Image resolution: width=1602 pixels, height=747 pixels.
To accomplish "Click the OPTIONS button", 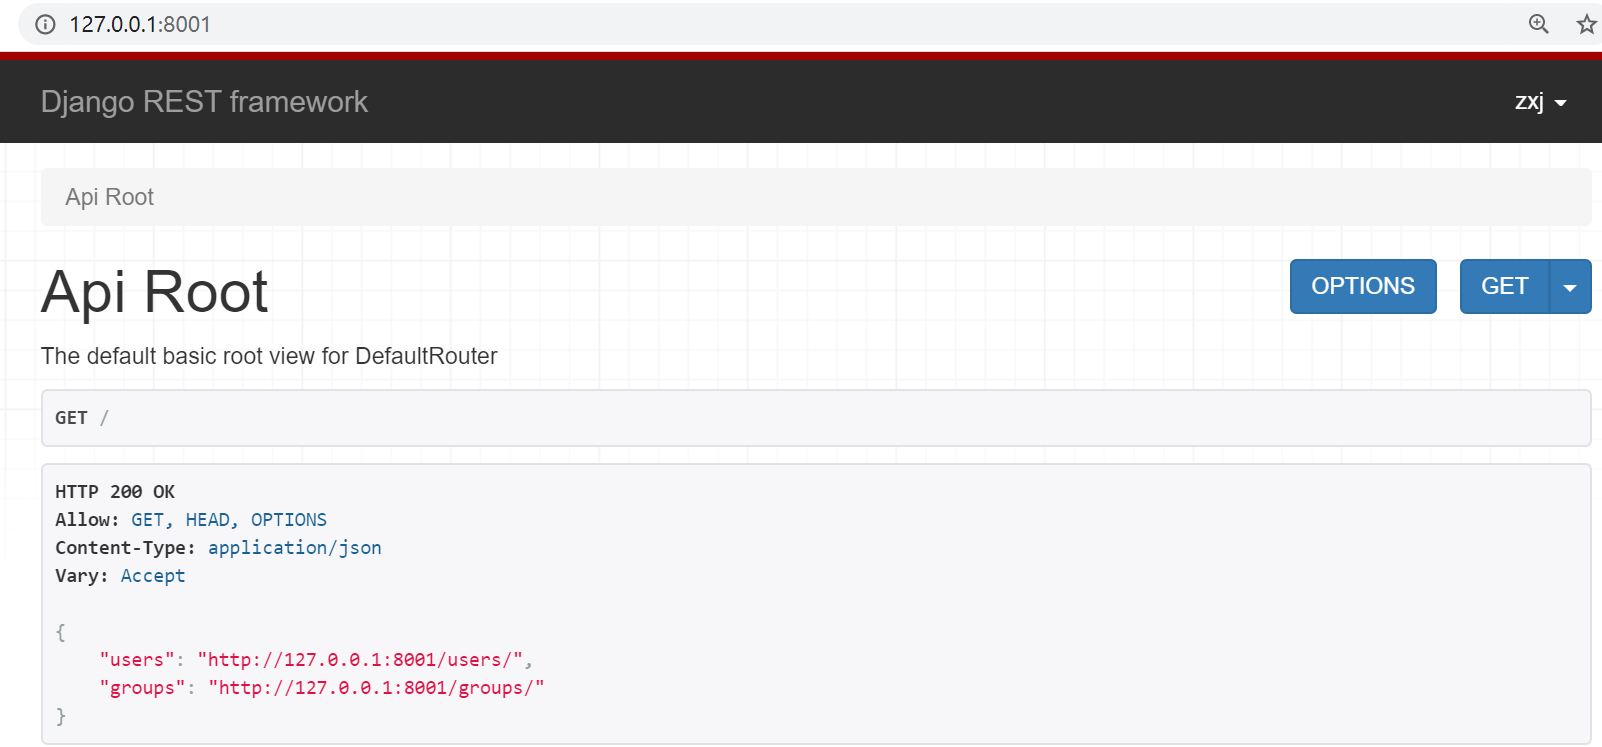I will pos(1363,286).
